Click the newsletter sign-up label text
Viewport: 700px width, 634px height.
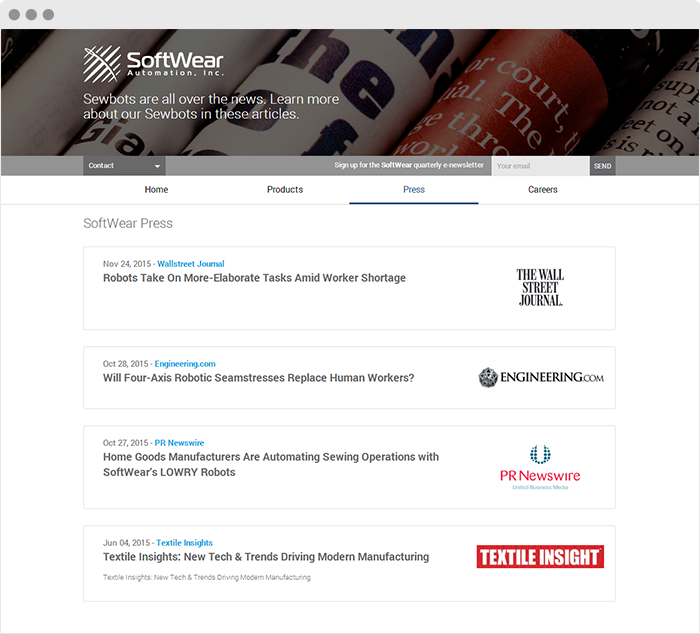coord(409,165)
